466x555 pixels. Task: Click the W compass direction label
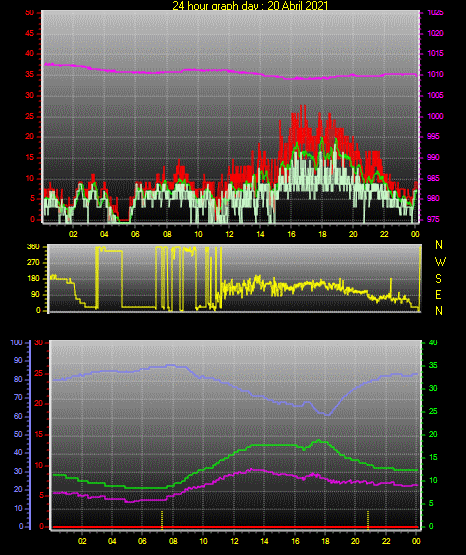(x=440, y=262)
